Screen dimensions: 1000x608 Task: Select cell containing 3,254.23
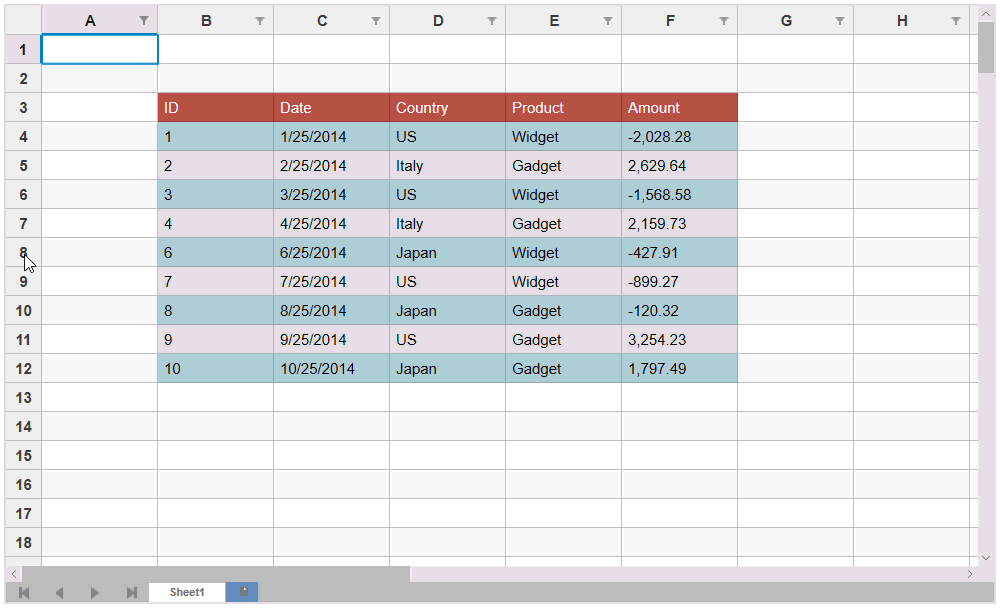679,340
